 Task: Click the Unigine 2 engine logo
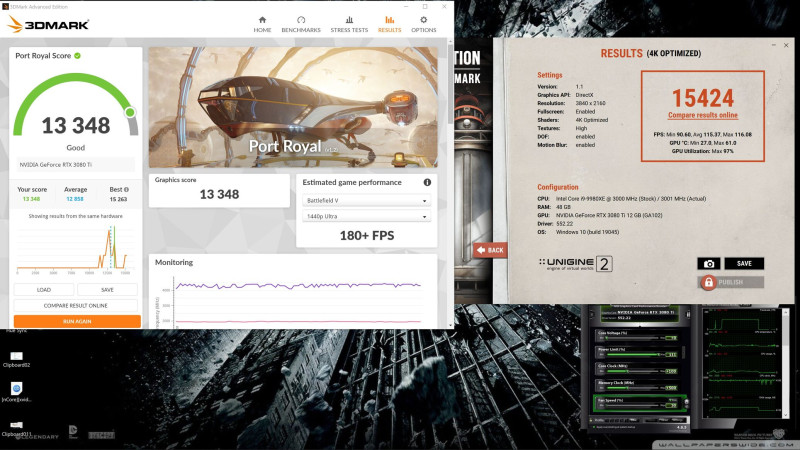pos(575,264)
